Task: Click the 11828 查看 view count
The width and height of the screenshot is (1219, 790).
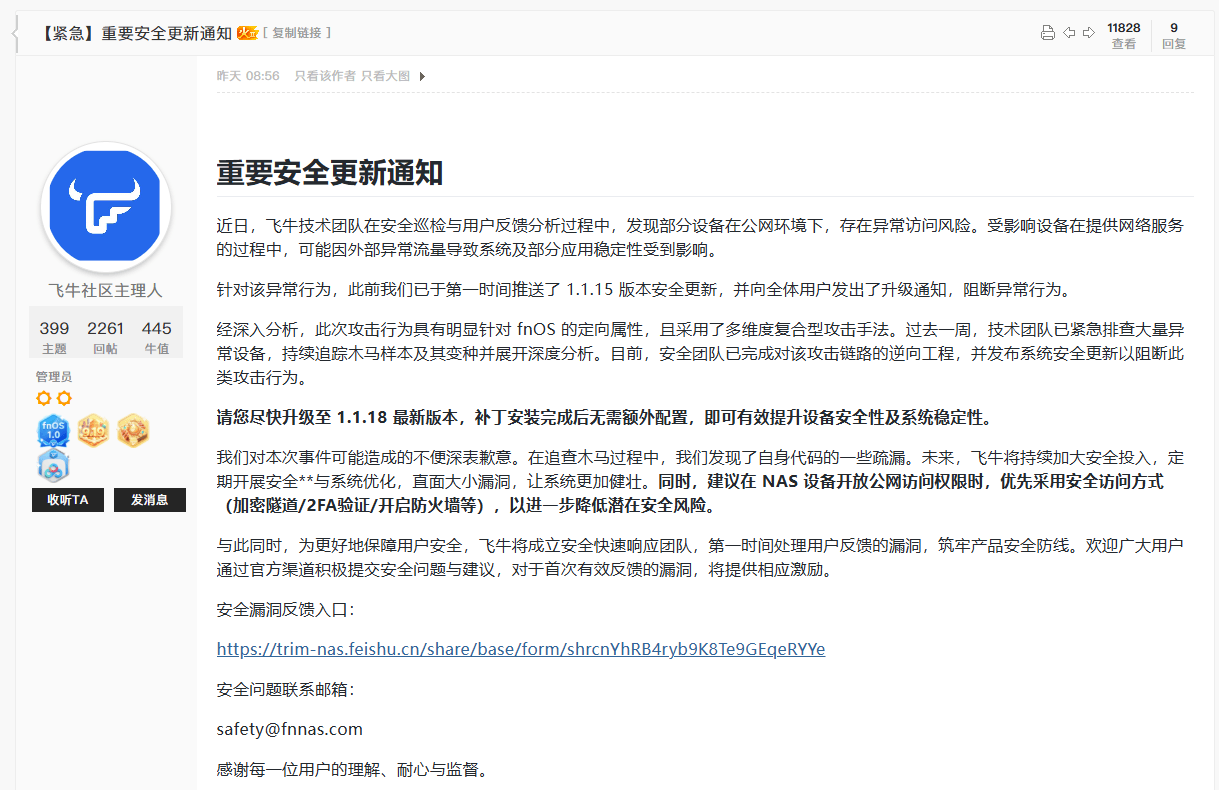Action: [1124, 36]
